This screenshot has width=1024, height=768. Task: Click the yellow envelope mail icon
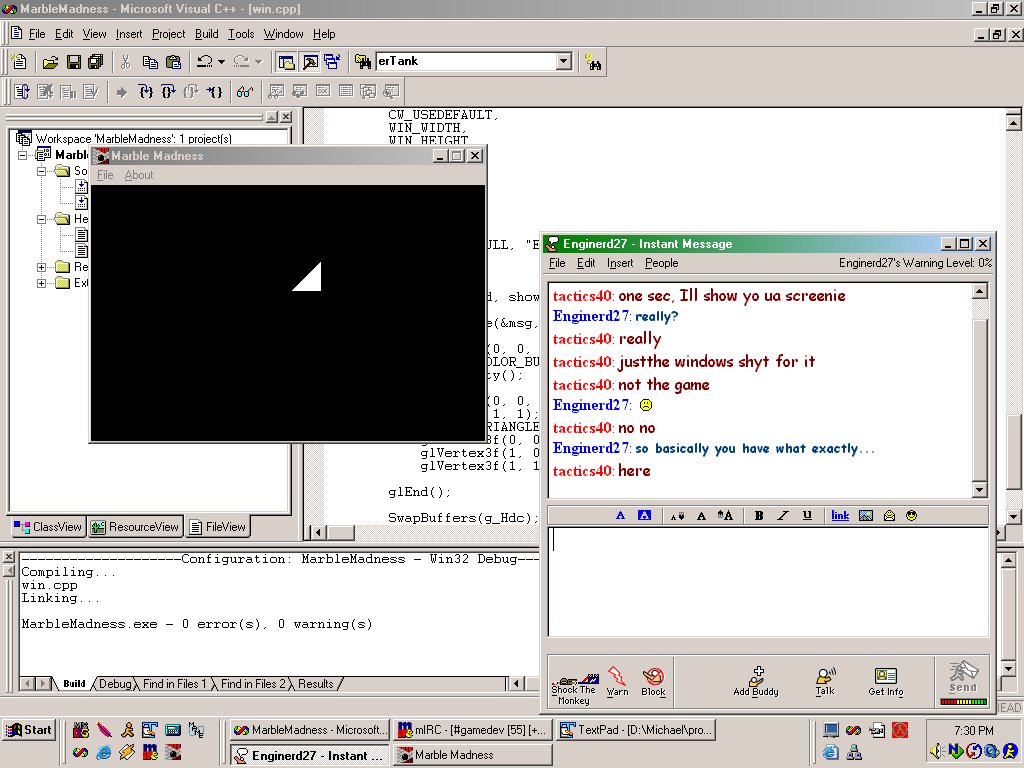click(889, 516)
